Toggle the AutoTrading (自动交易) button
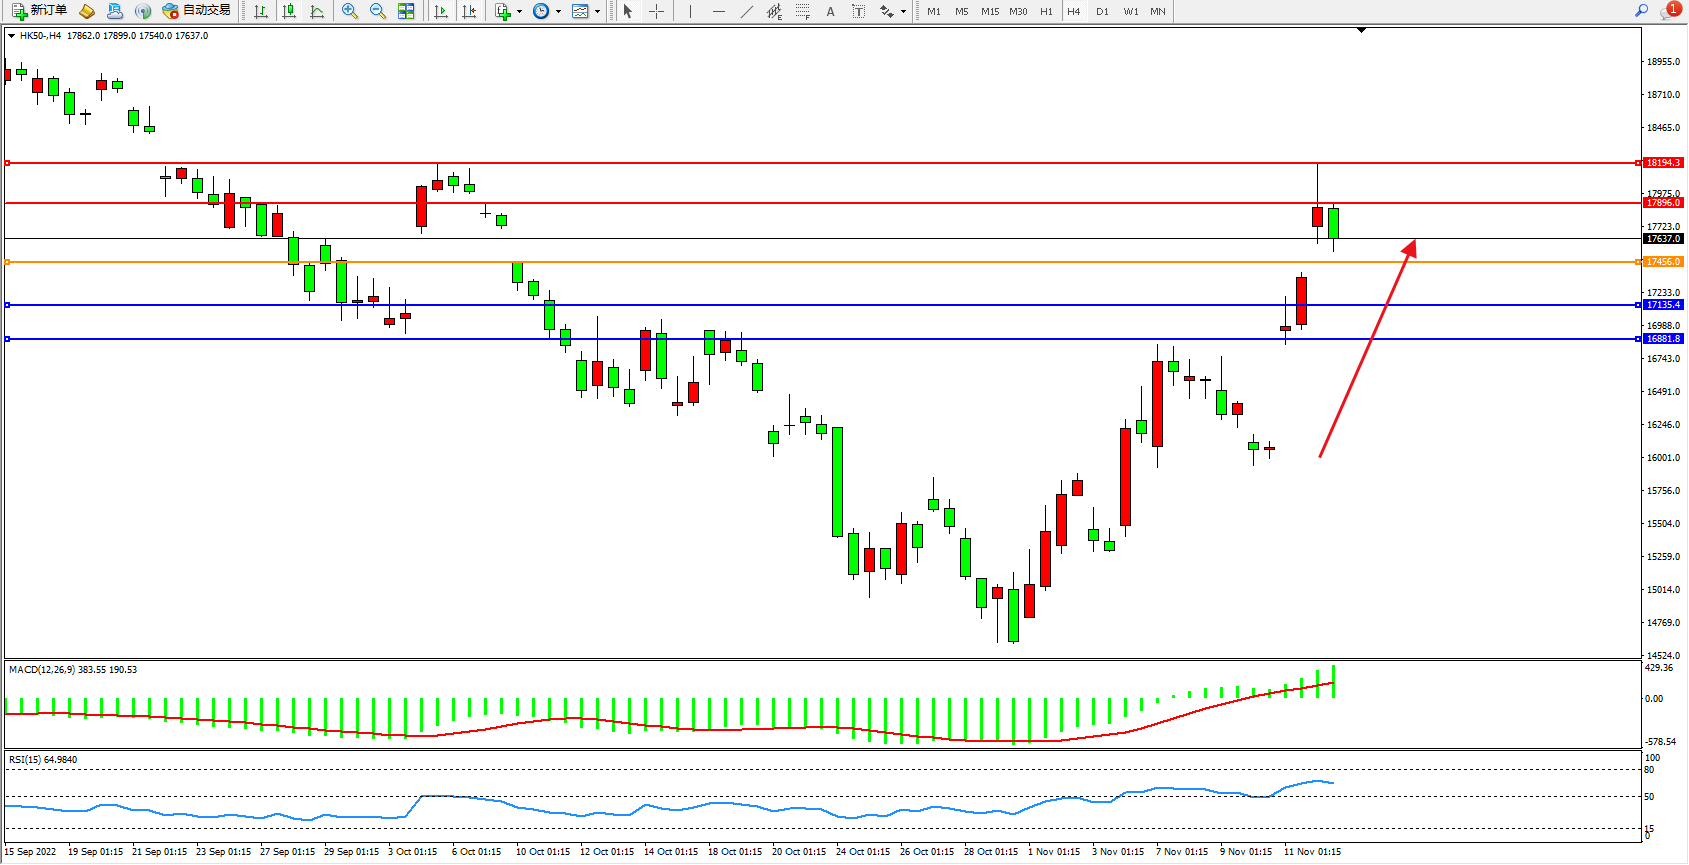This screenshot has width=1689, height=865. pos(197,11)
